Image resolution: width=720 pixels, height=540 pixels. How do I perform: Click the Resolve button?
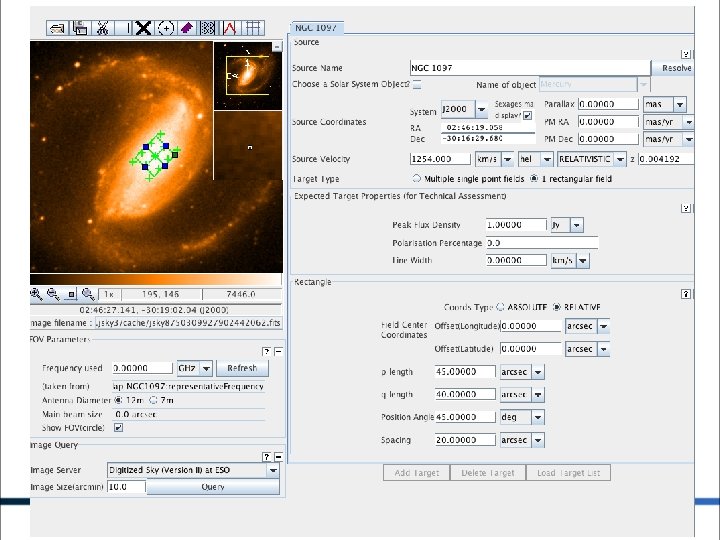(676, 68)
